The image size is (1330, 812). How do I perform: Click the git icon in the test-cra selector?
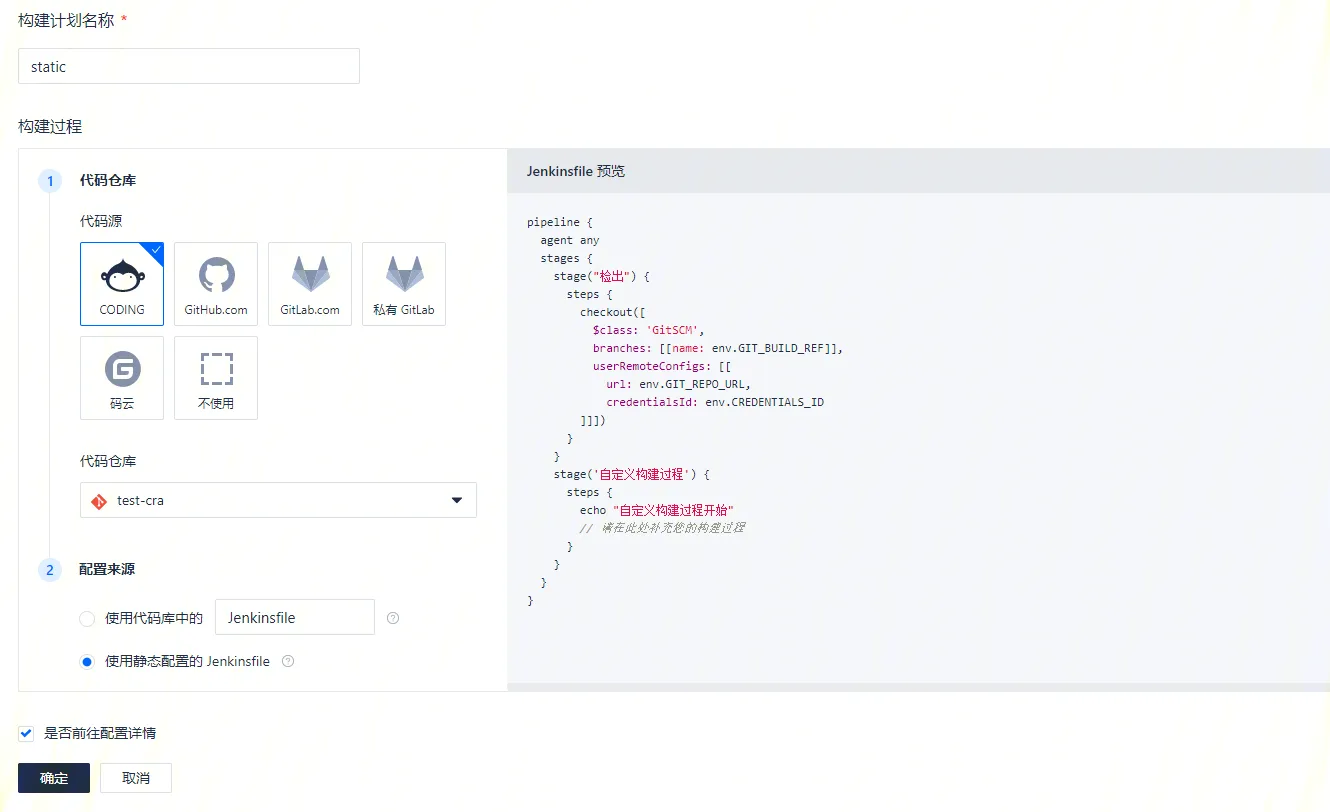pyautogui.click(x=99, y=501)
